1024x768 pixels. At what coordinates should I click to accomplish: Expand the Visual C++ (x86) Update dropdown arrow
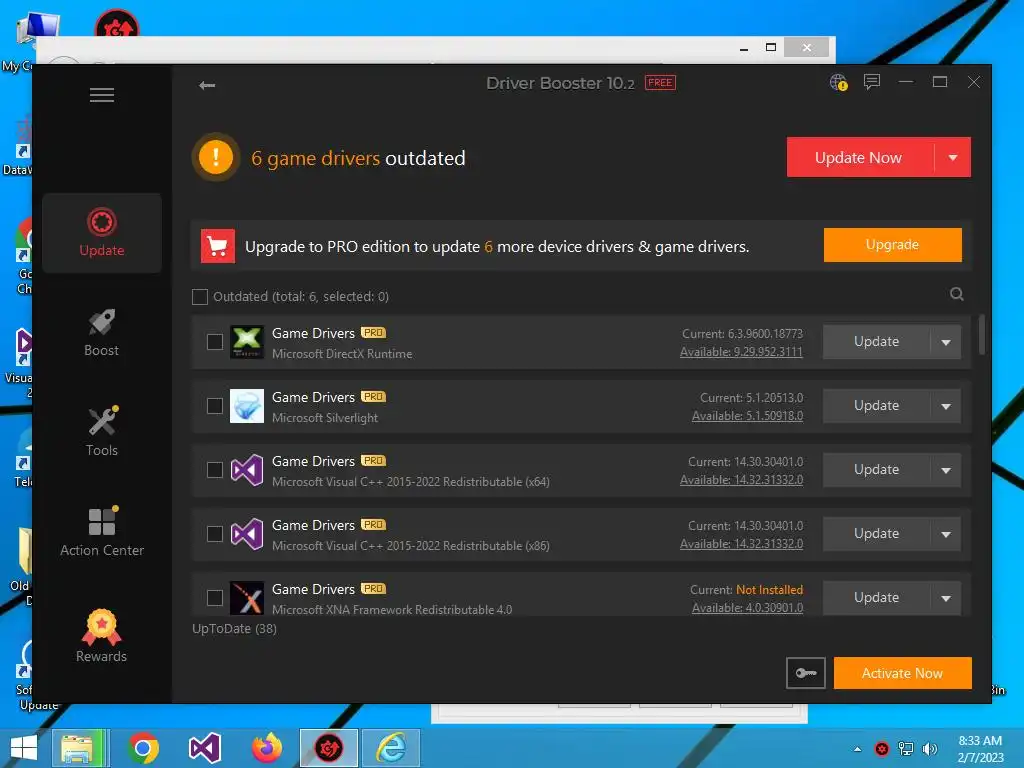(x=946, y=534)
